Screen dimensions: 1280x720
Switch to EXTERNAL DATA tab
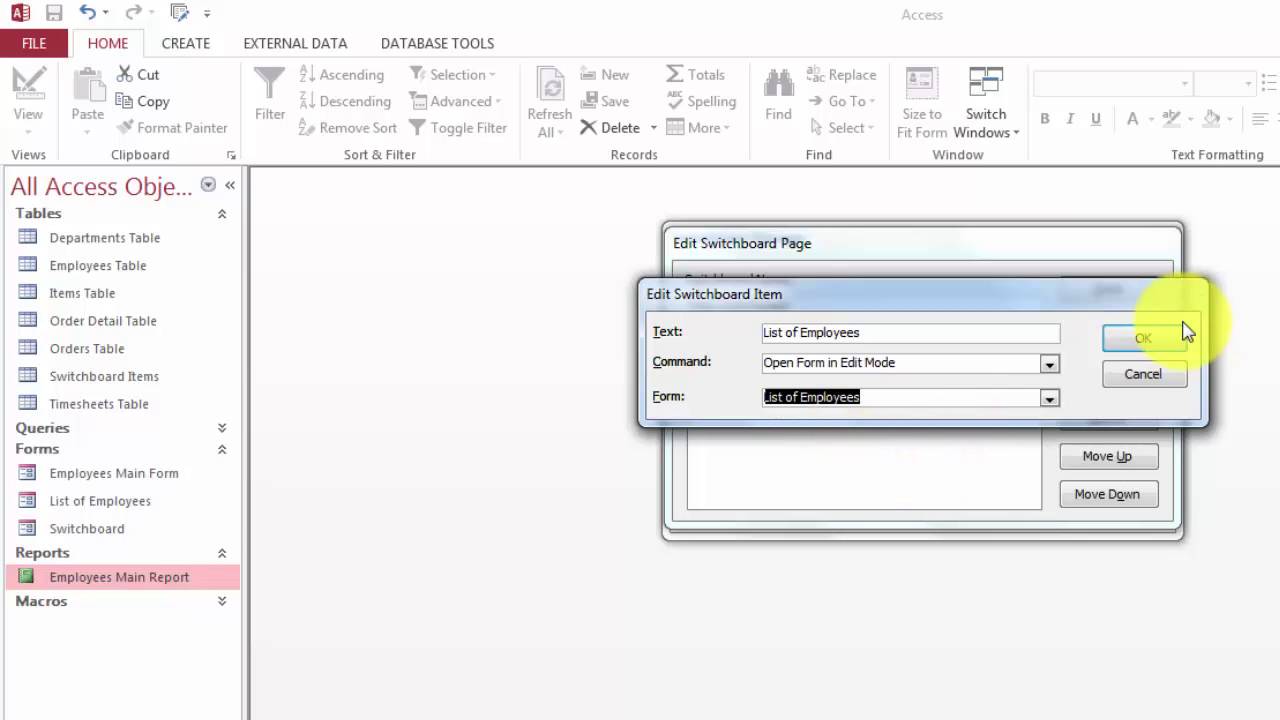click(x=295, y=43)
